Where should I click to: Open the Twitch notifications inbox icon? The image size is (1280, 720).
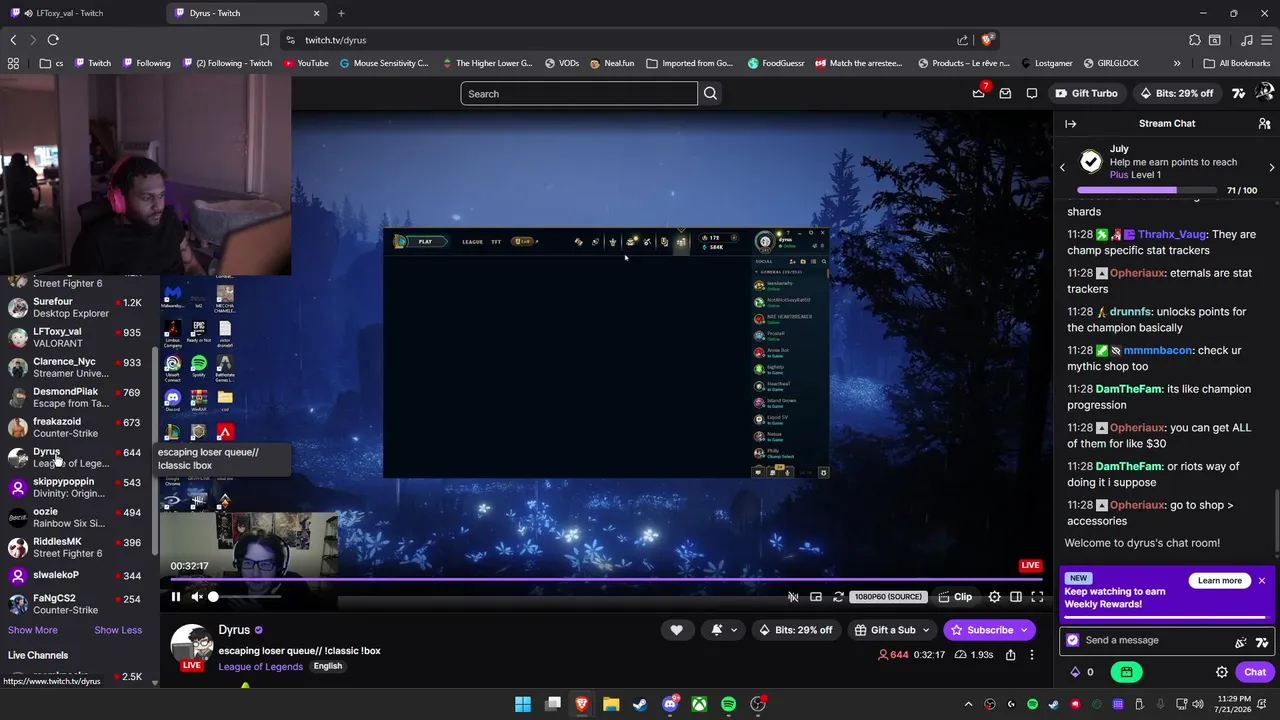(x=1005, y=93)
